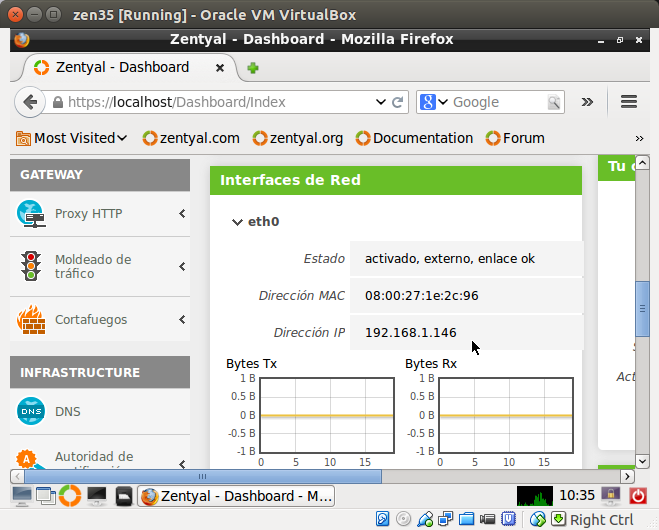Open the Most Visited bookmarks dropdown
The image size is (659, 530).
pos(71,138)
